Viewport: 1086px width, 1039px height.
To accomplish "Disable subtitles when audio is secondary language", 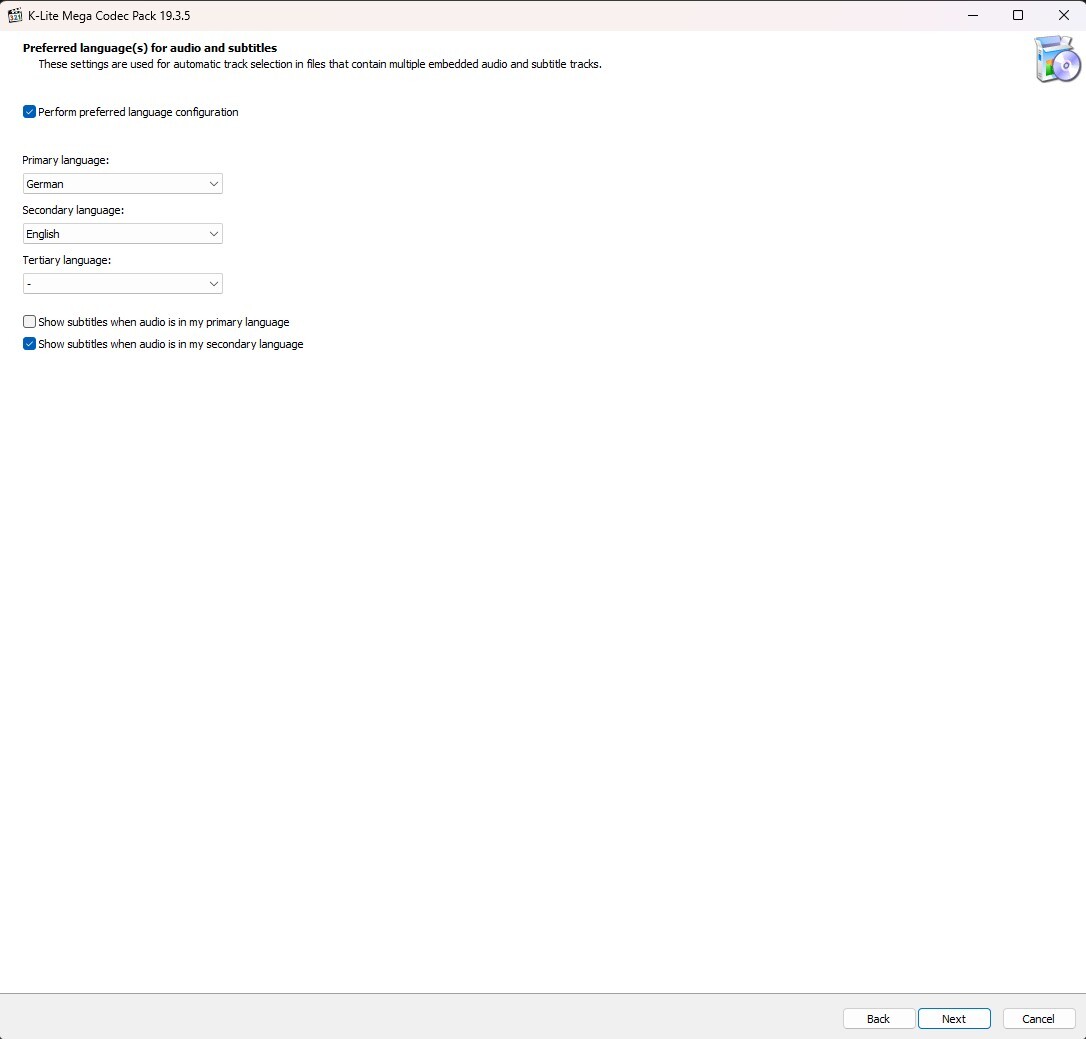I will [29, 344].
